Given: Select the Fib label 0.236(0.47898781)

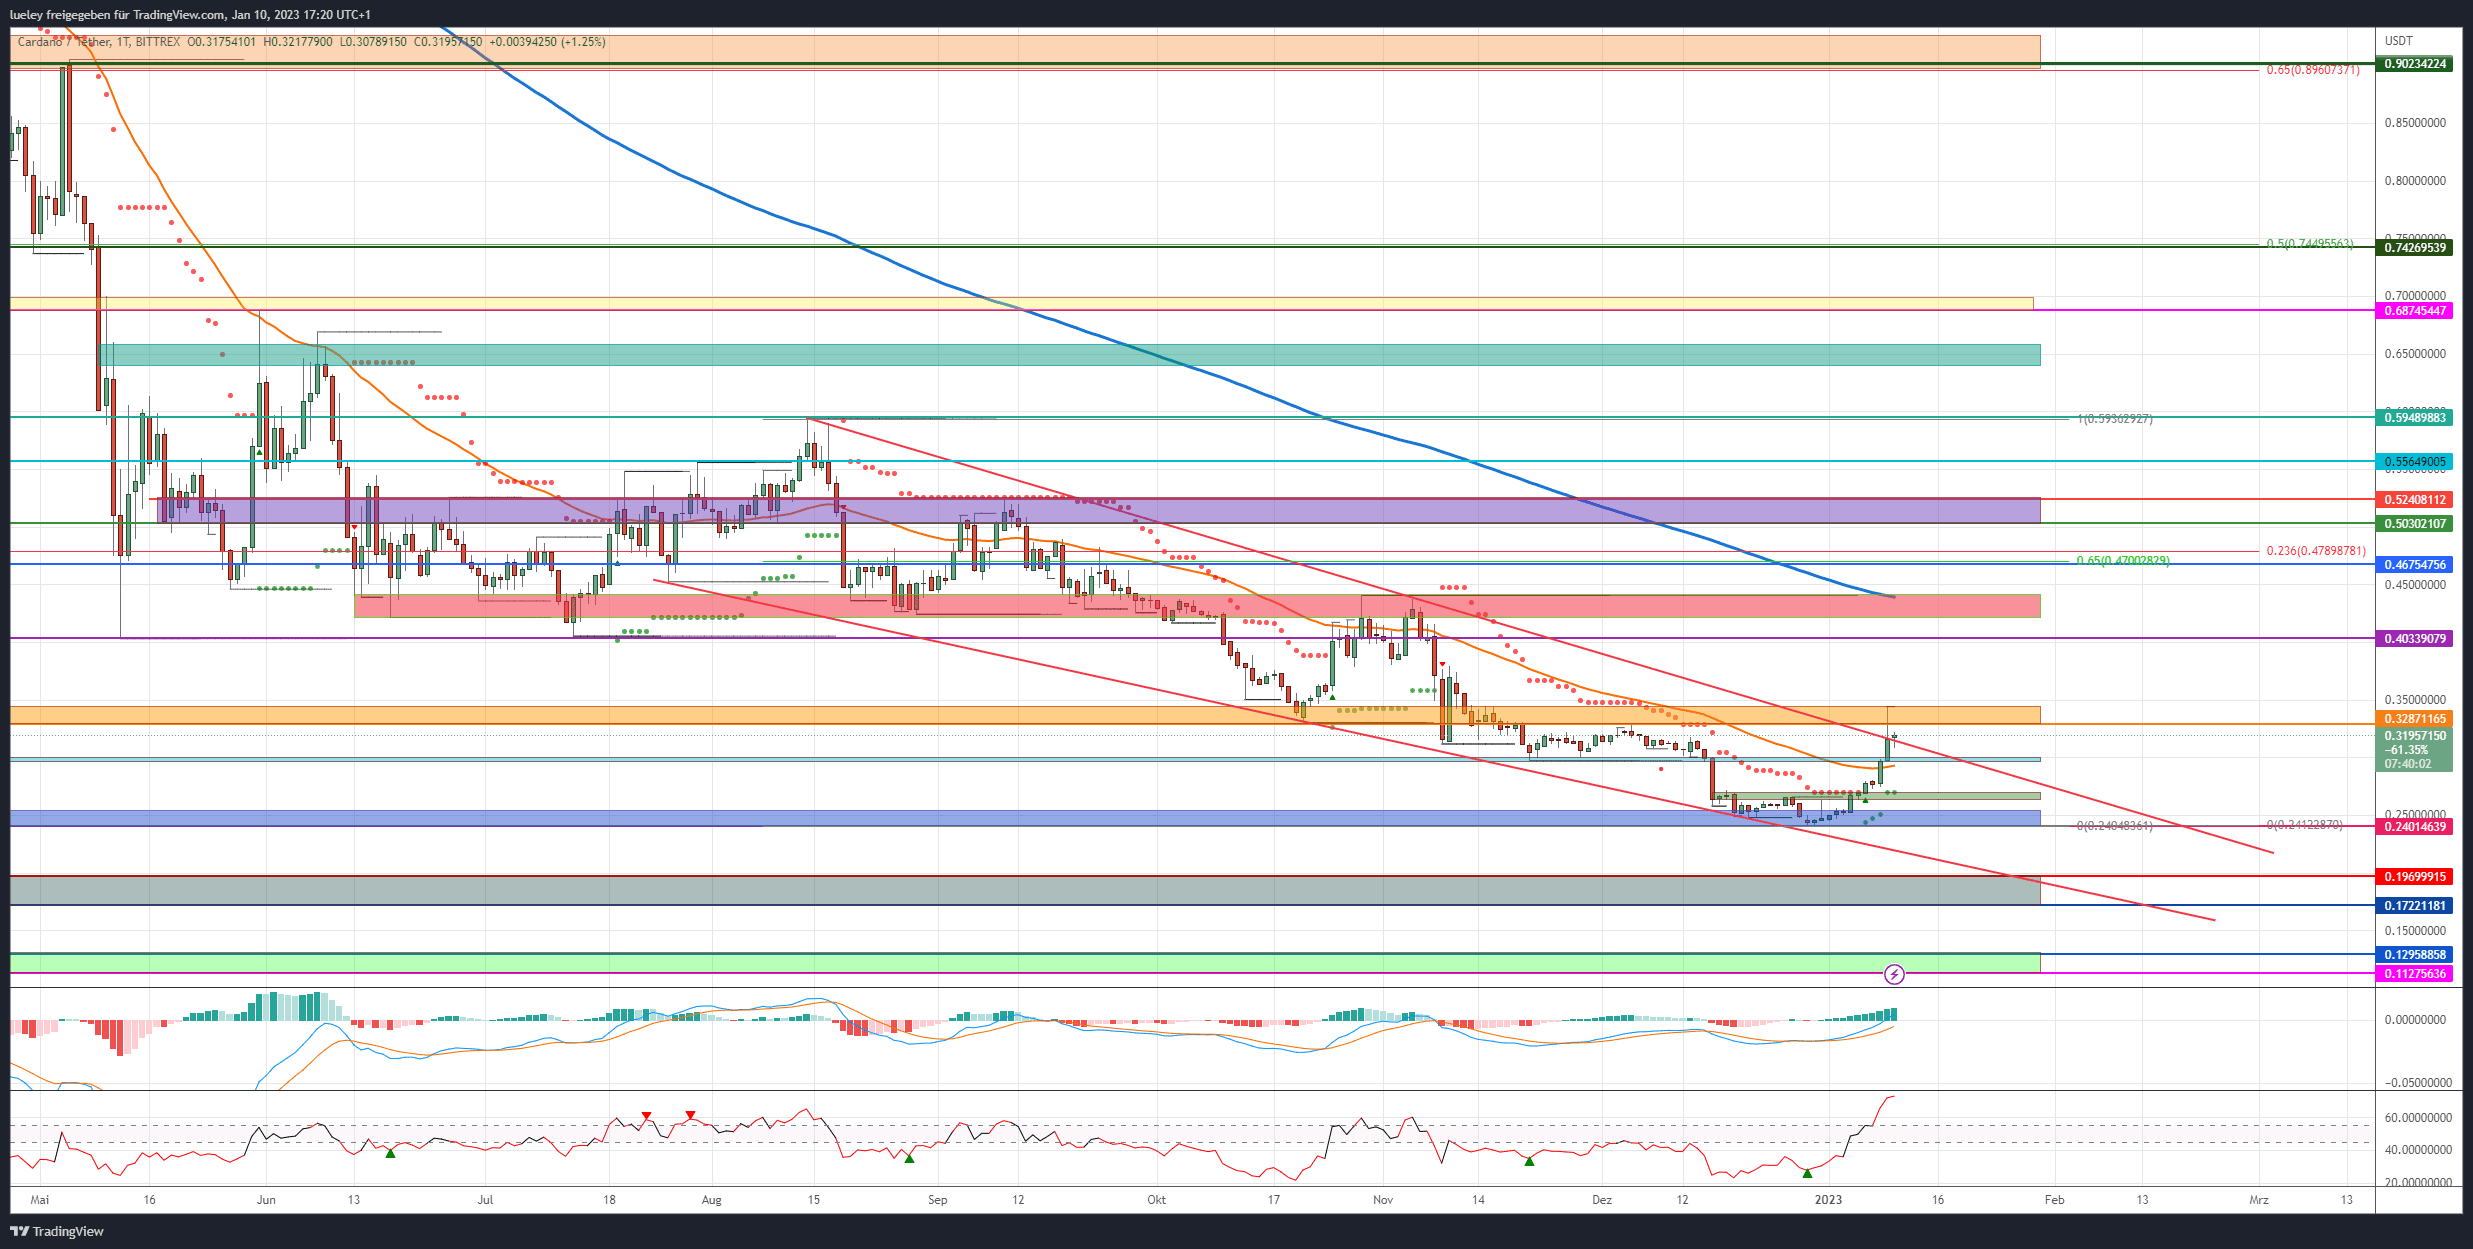Looking at the screenshot, I should point(2316,551).
